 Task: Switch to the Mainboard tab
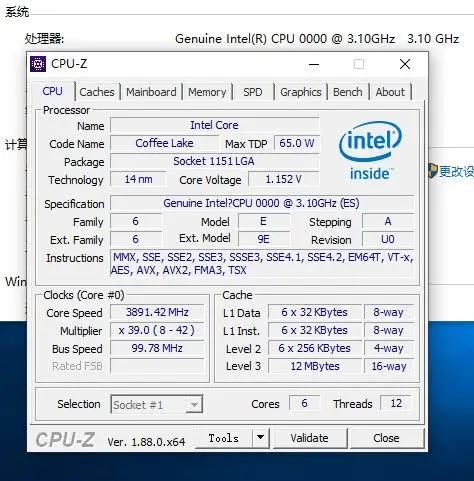[x=151, y=92]
